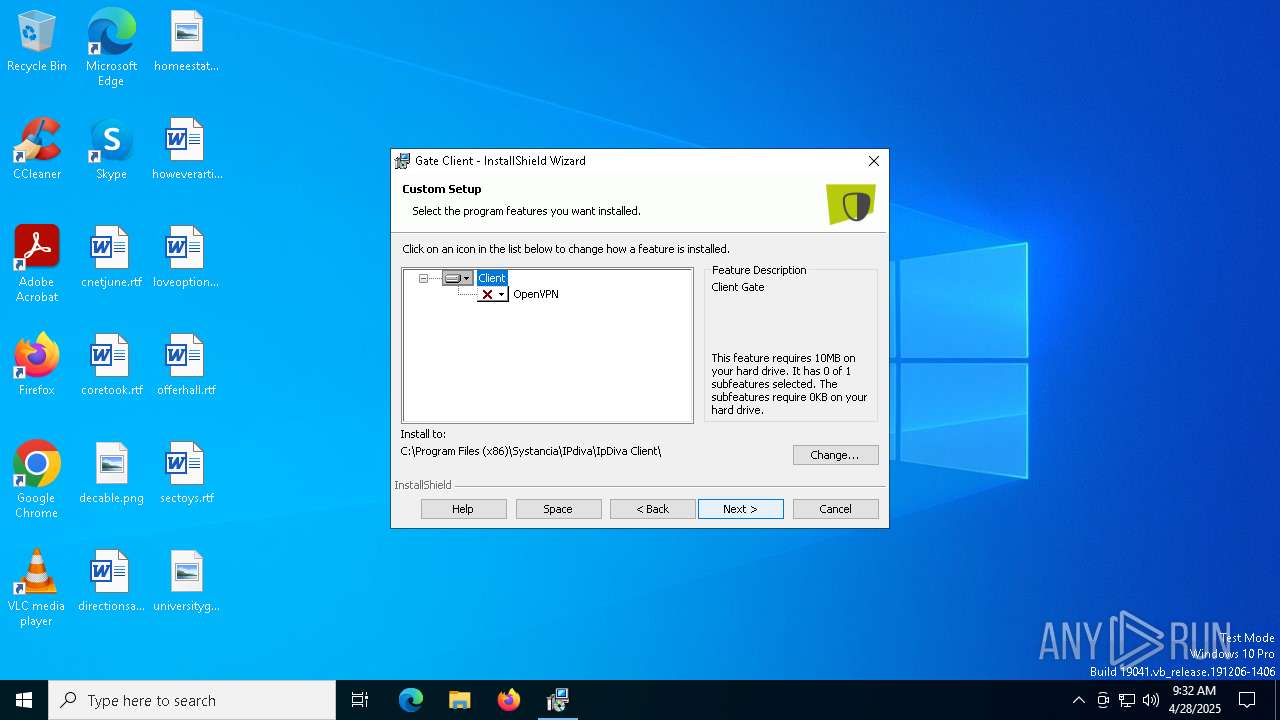Open Microsoft Edge from the taskbar
The image size is (1280, 720).
pos(411,700)
